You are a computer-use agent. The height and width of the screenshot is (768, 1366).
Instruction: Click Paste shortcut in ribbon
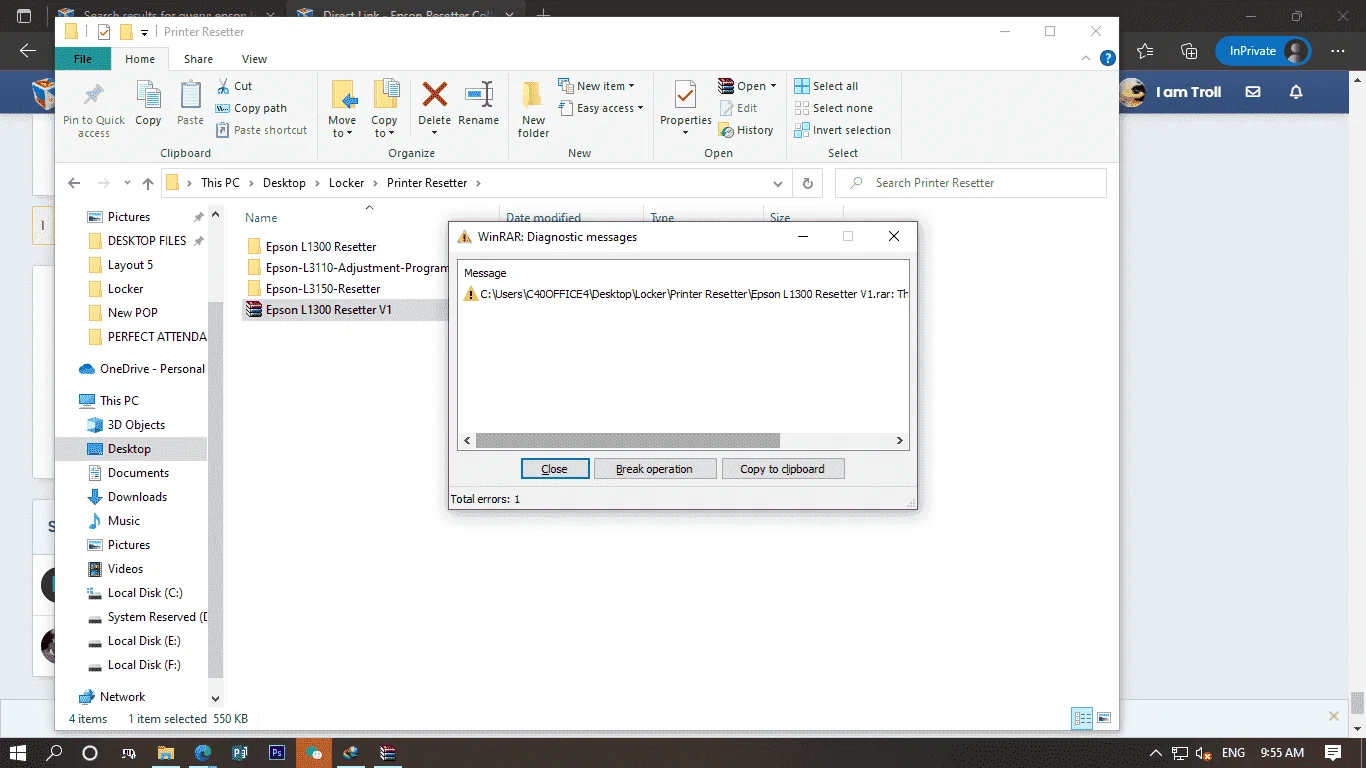[261, 130]
